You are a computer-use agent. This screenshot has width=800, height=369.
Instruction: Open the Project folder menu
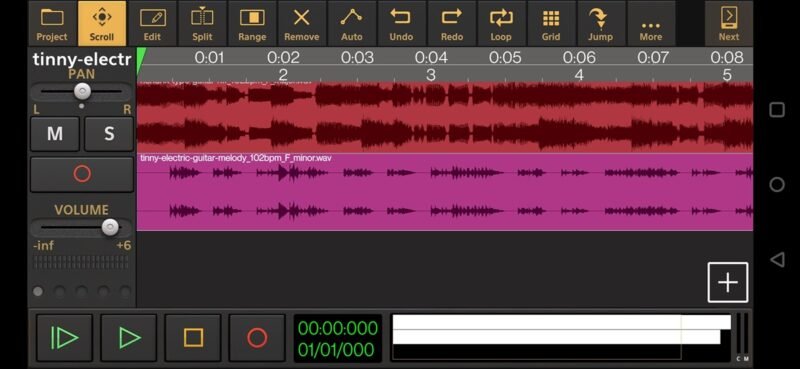tap(52, 23)
